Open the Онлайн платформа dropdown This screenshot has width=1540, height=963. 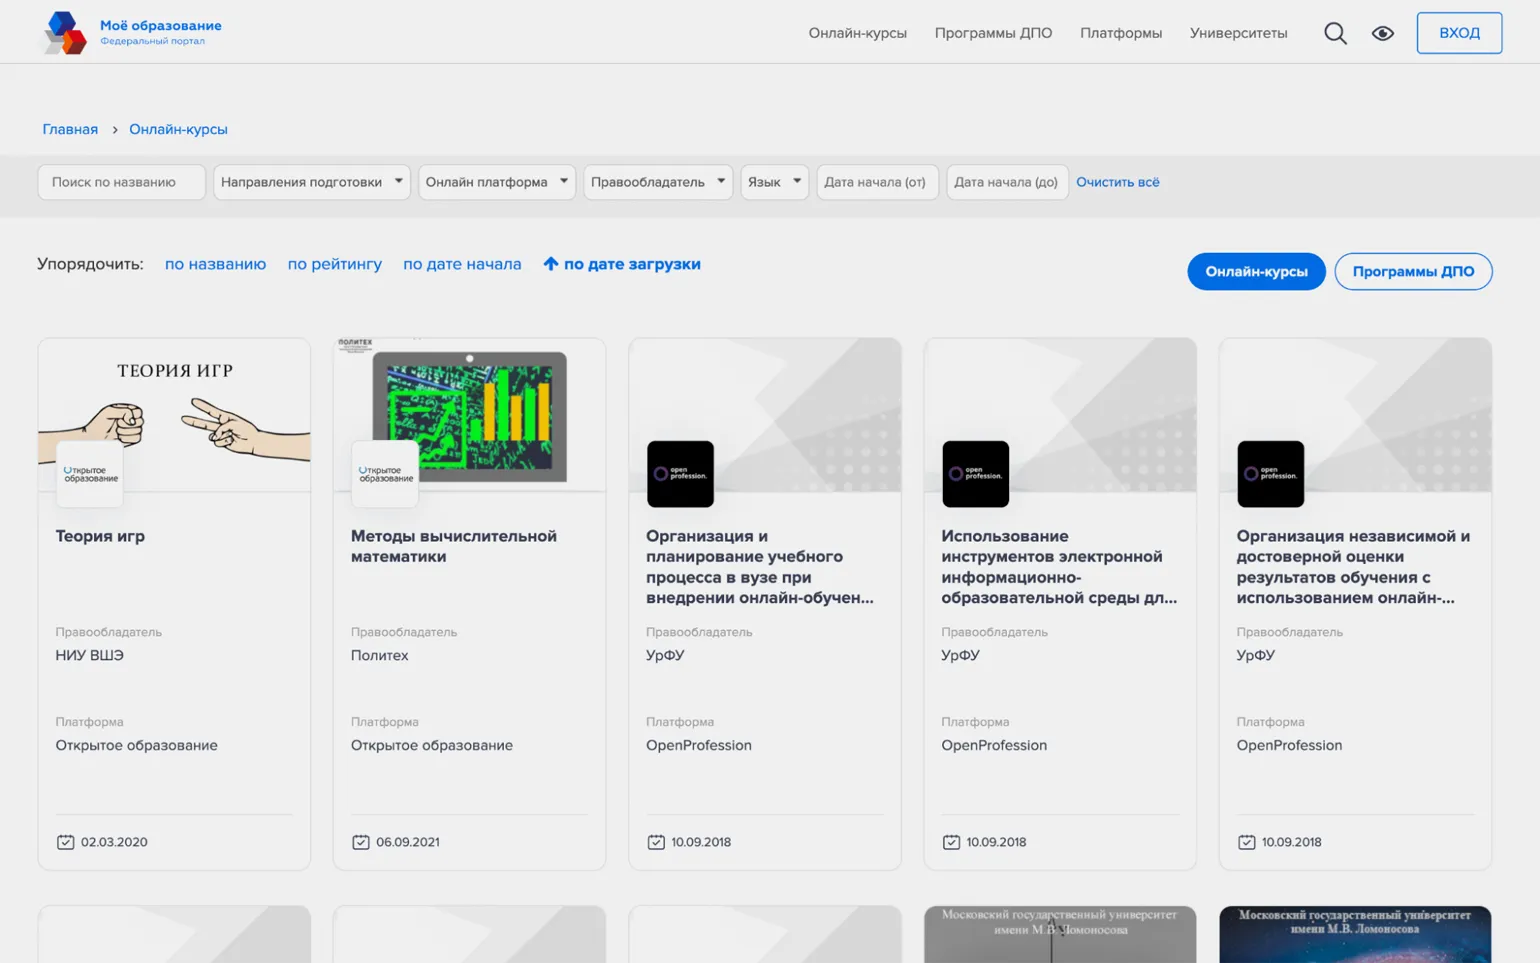tap(496, 182)
